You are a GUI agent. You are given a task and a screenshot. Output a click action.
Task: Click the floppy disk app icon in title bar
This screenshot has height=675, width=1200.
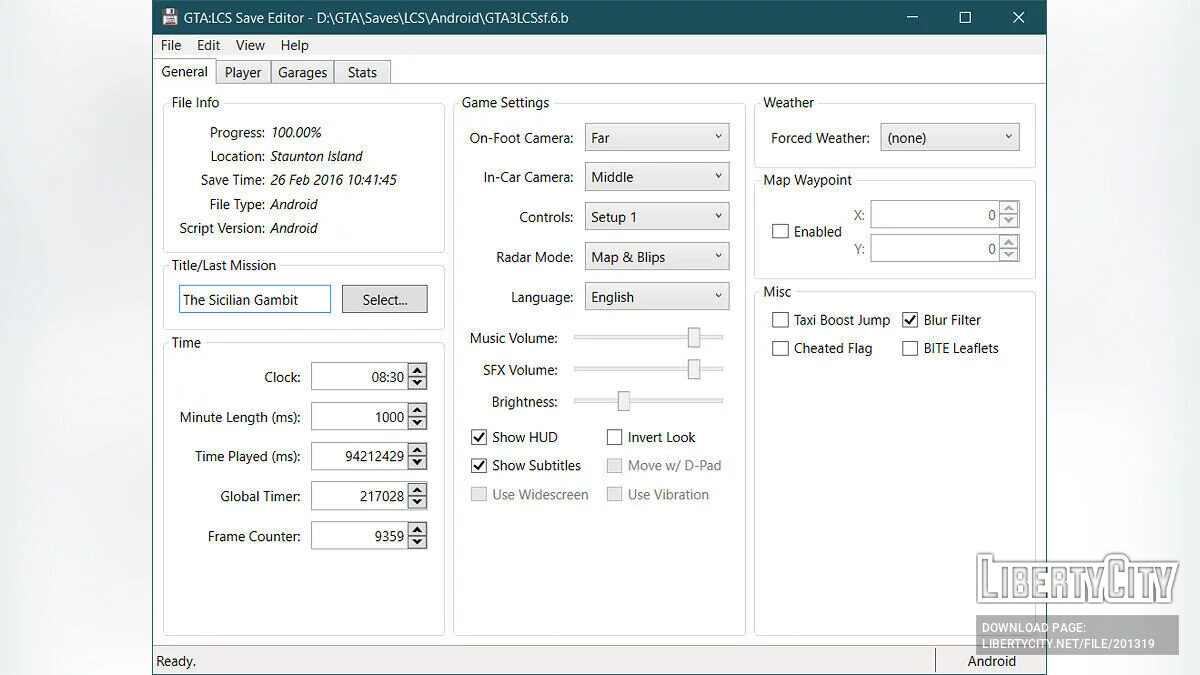[170, 18]
